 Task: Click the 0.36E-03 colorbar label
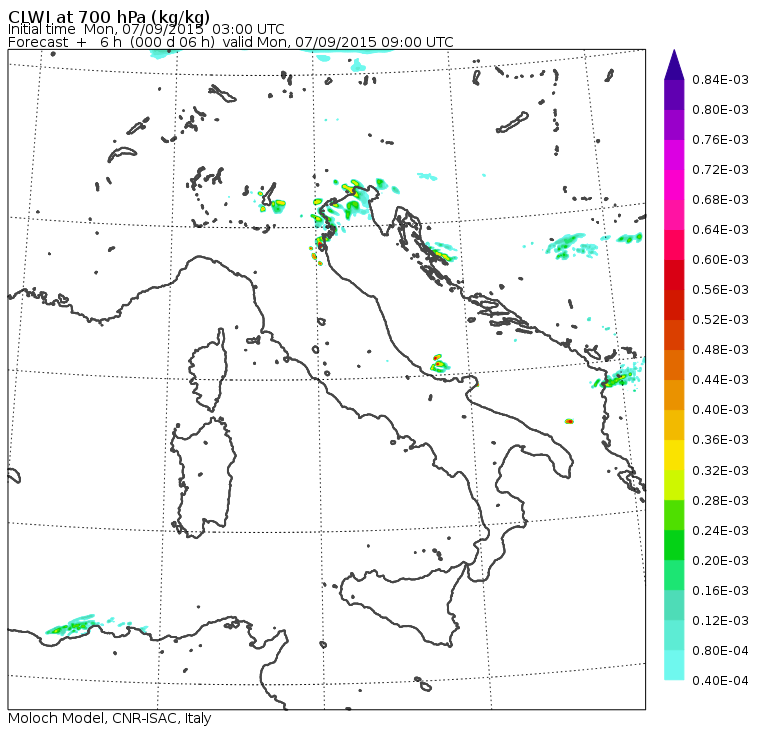click(720, 440)
